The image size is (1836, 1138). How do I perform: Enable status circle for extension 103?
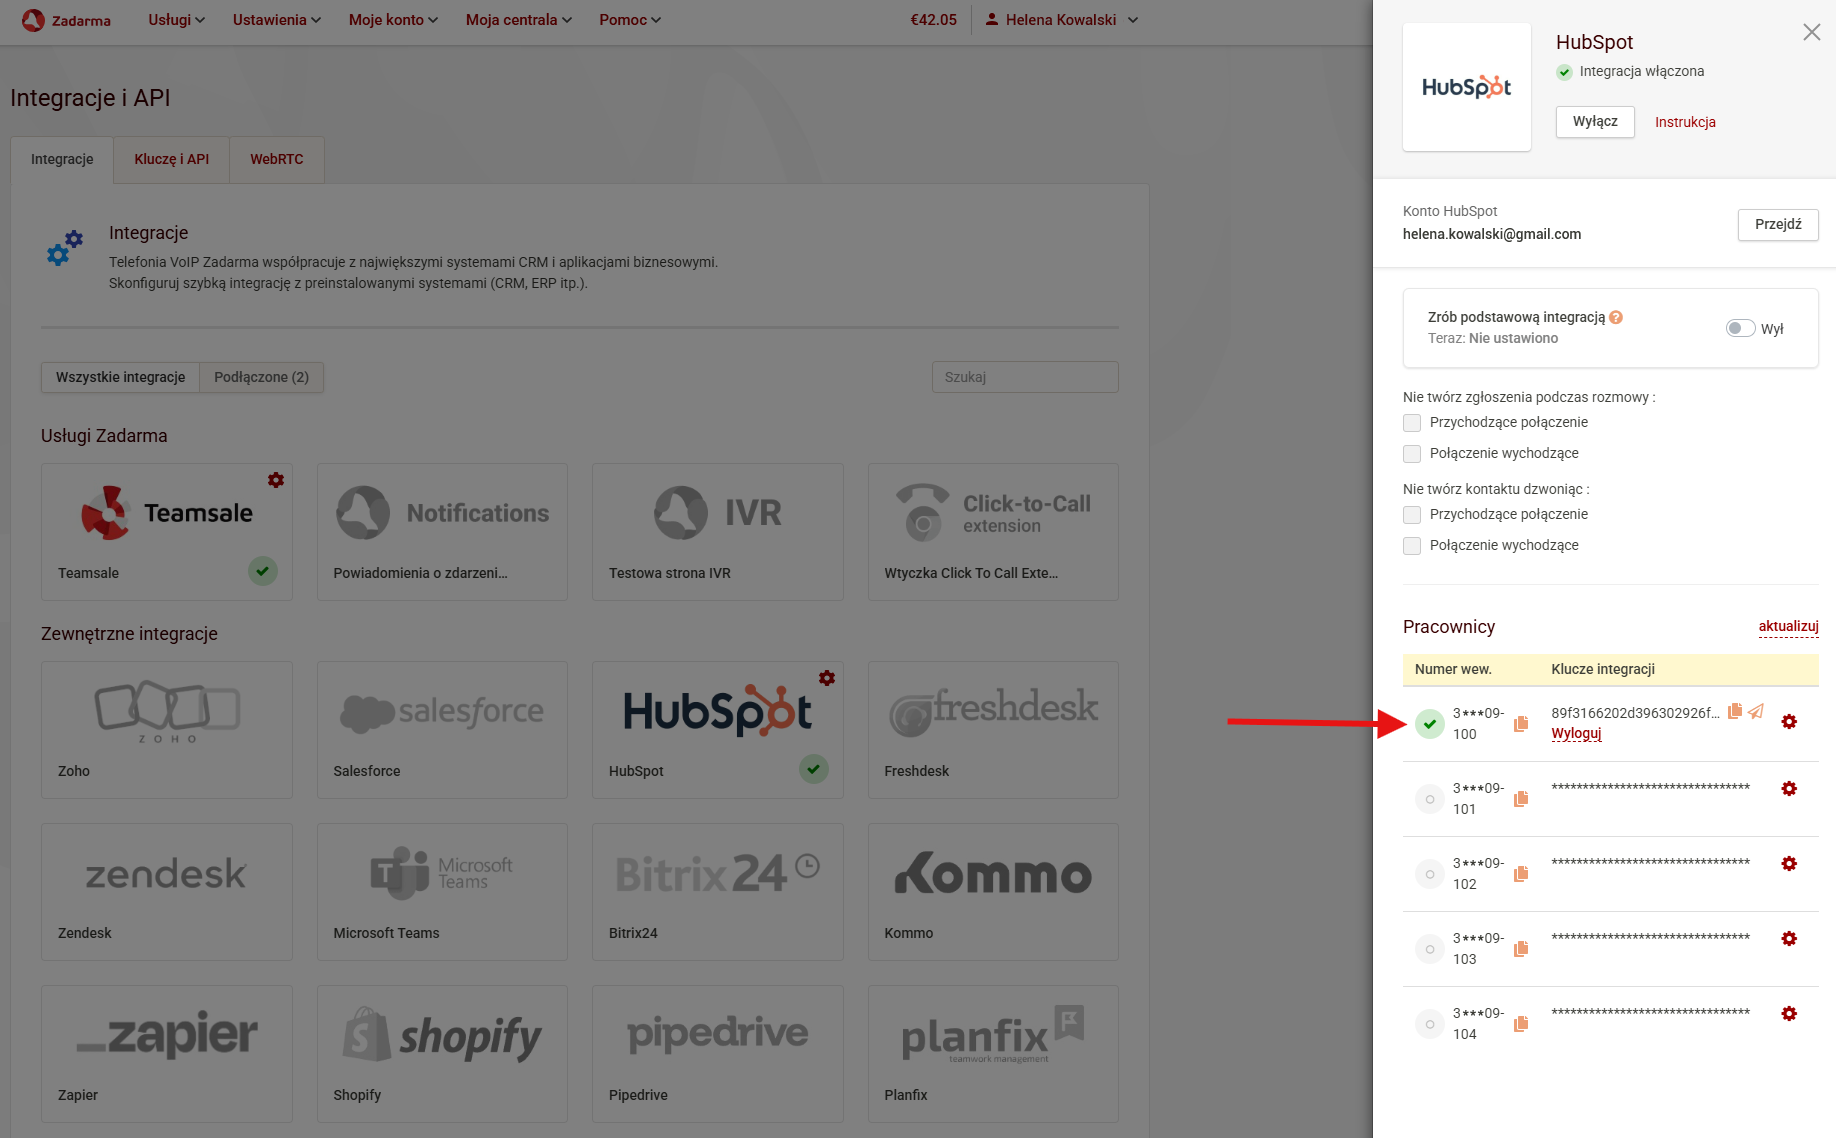(1430, 949)
